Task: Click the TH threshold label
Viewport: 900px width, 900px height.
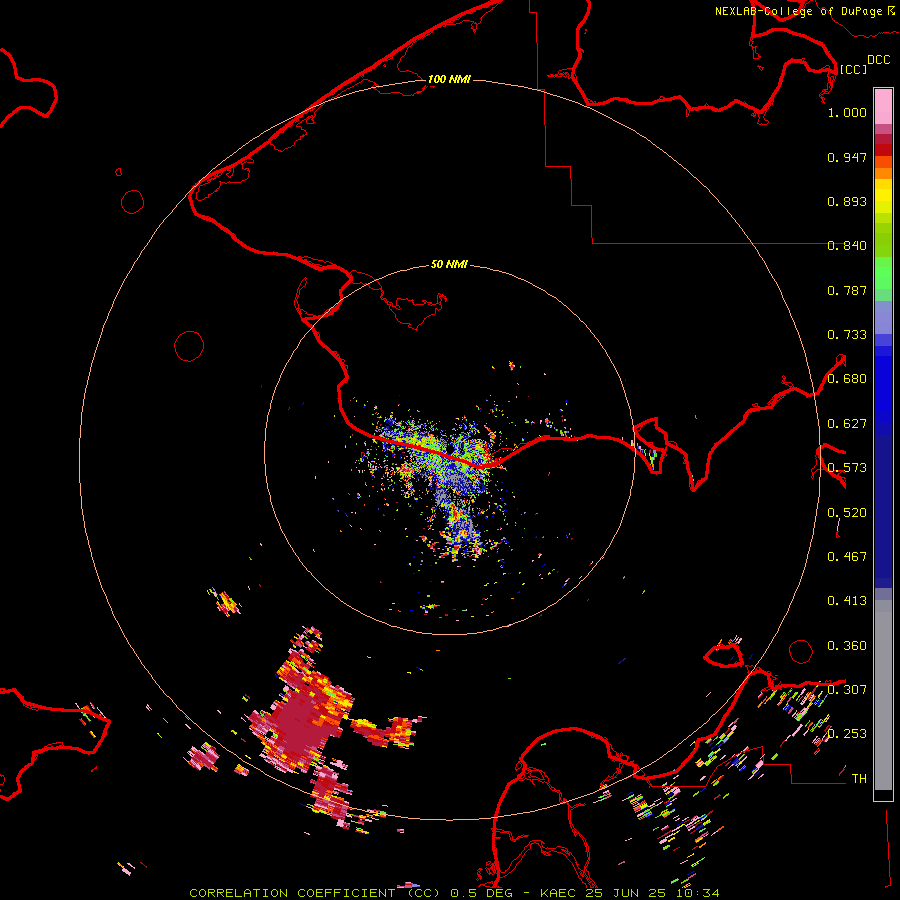Action: 859,779
